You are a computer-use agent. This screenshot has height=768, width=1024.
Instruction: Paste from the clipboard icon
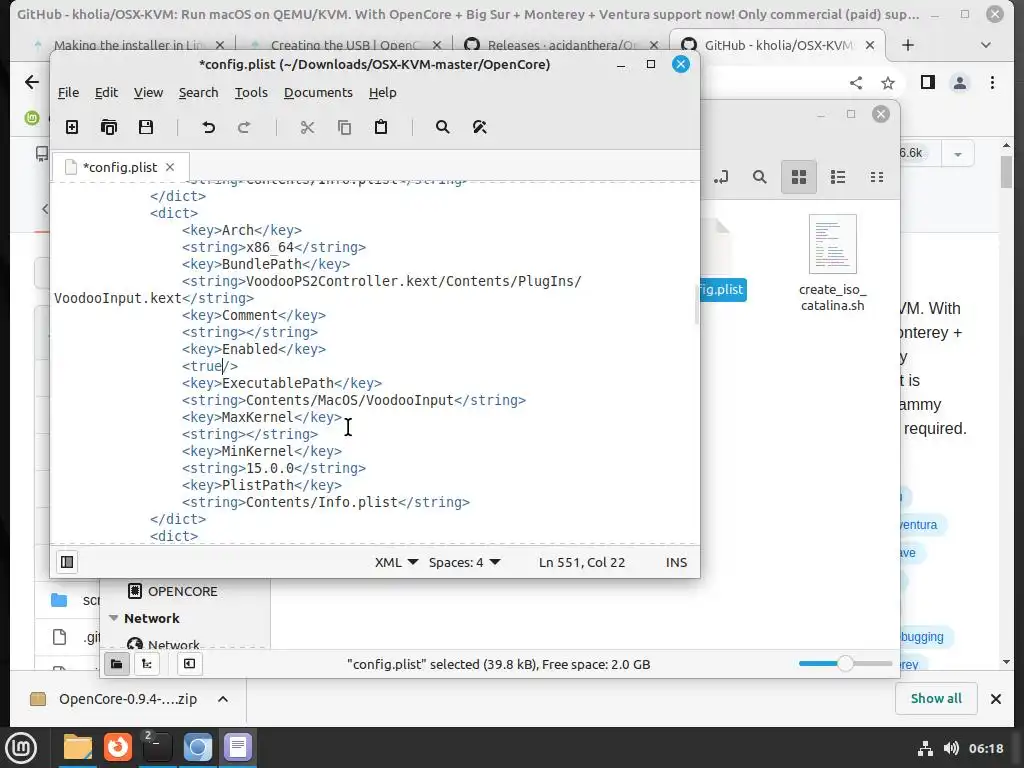pyautogui.click(x=381, y=127)
